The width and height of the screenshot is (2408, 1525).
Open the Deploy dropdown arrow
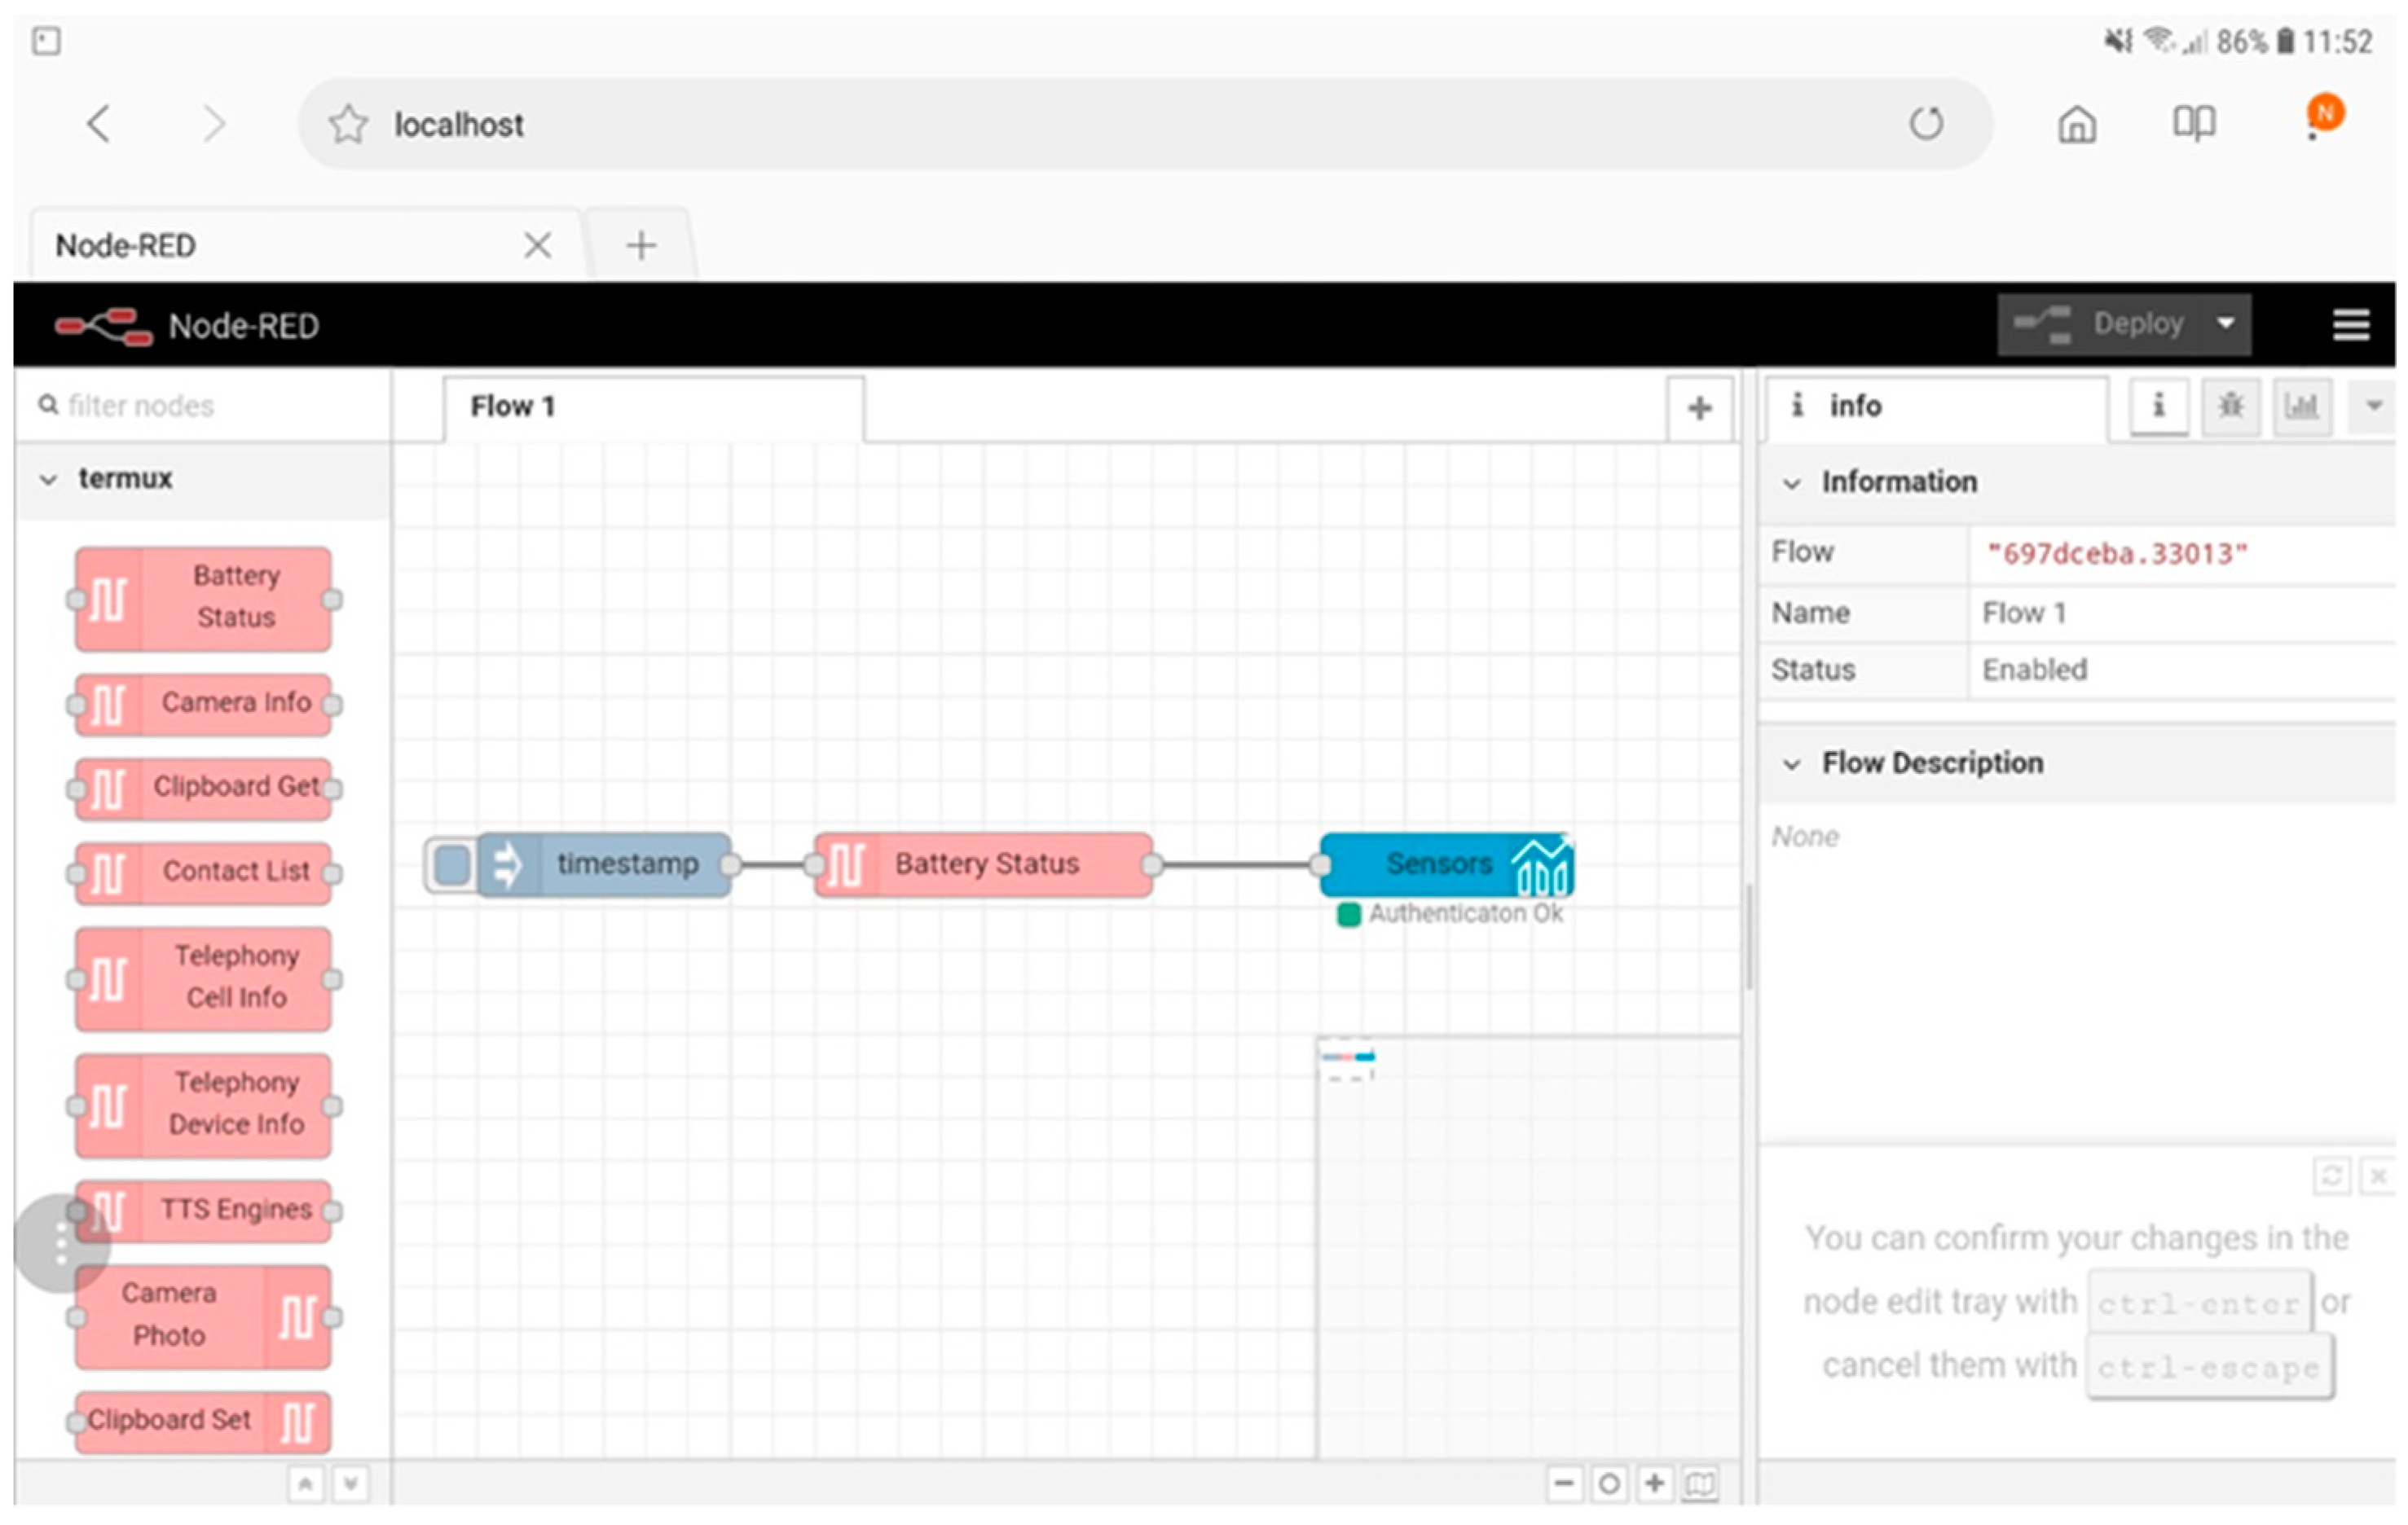coord(2225,324)
